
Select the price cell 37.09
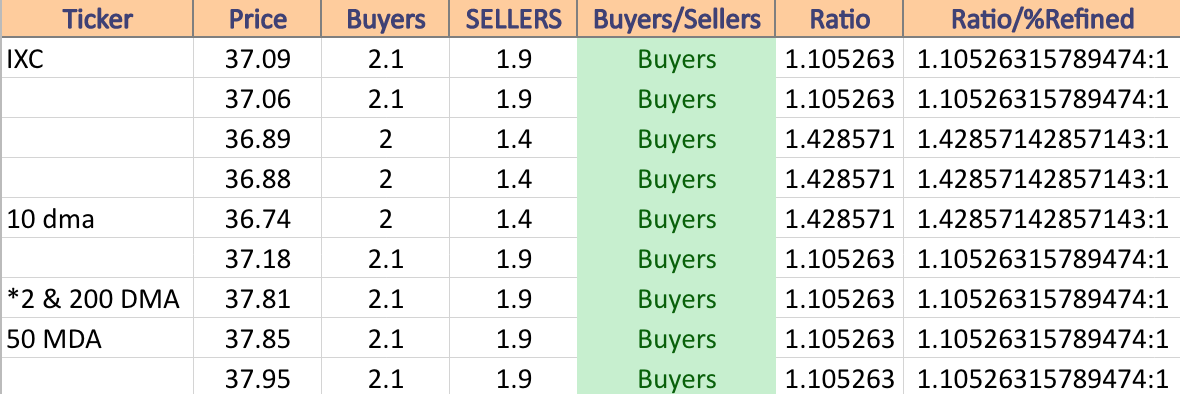tap(257, 59)
